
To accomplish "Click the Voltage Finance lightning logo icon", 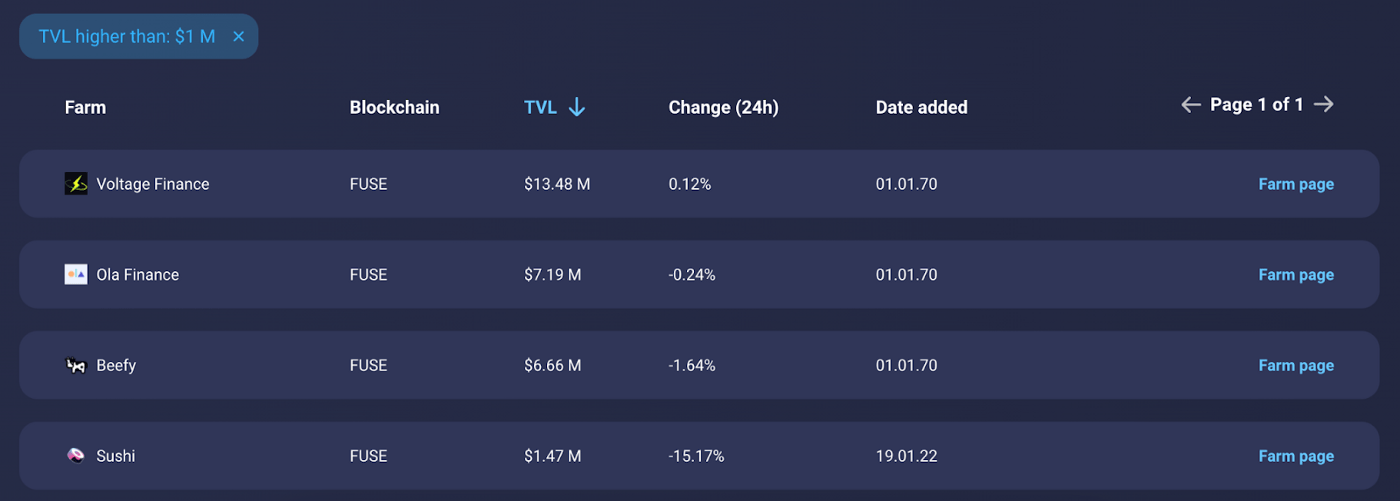I will click(x=76, y=184).
